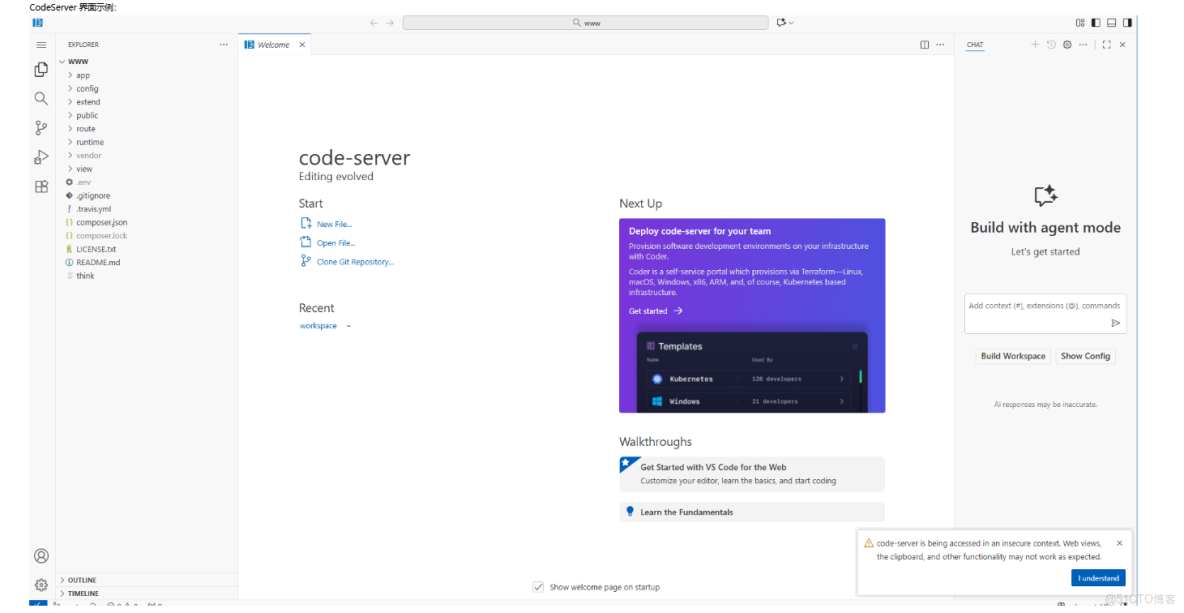This screenshot has height=613, width=1184.
Task: Open Source Control in the activity bar
Action: point(40,127)
